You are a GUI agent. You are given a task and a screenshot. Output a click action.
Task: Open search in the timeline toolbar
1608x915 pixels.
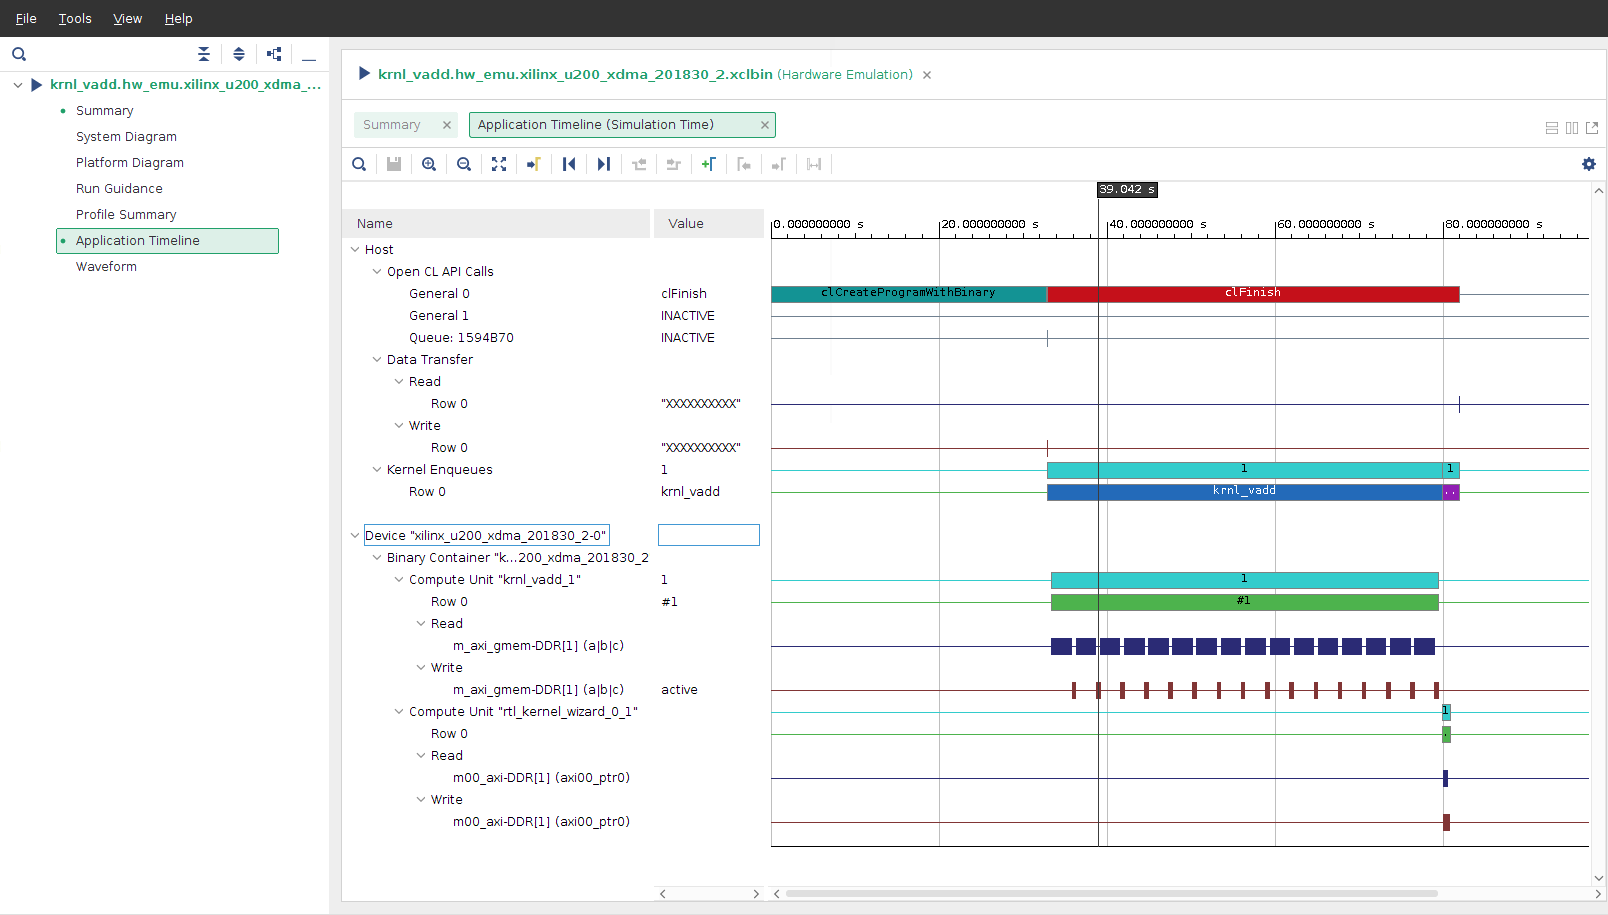(359, 164)
